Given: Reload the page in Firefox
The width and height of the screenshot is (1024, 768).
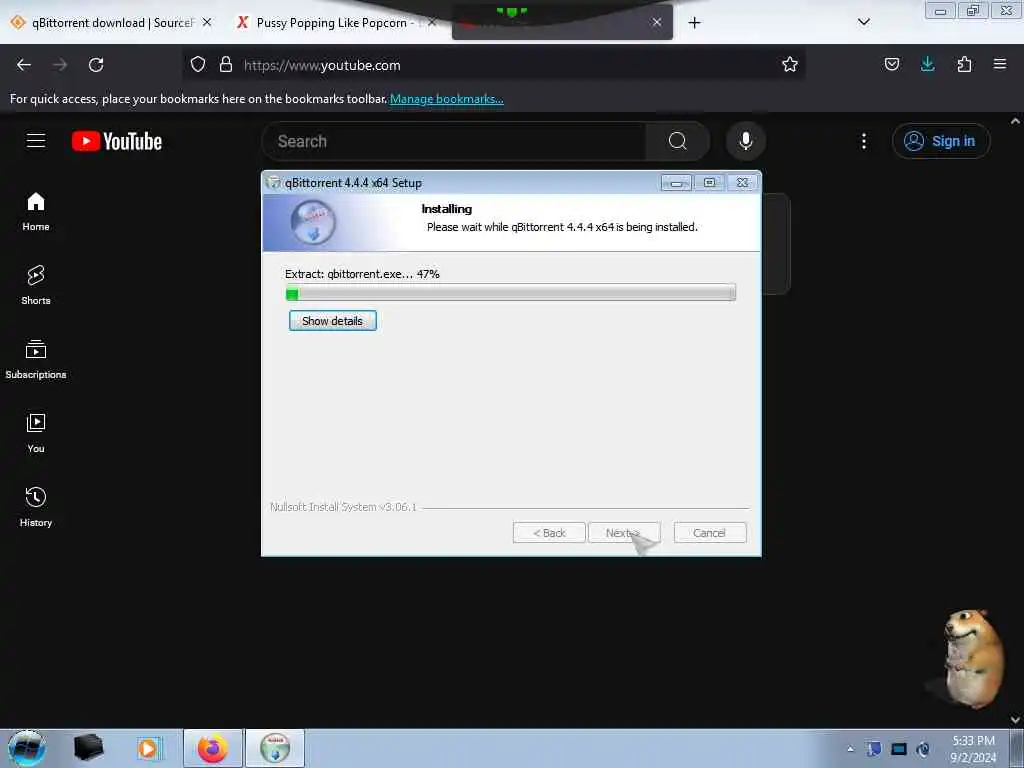Looking at the screenshot, I should point(96,65).
